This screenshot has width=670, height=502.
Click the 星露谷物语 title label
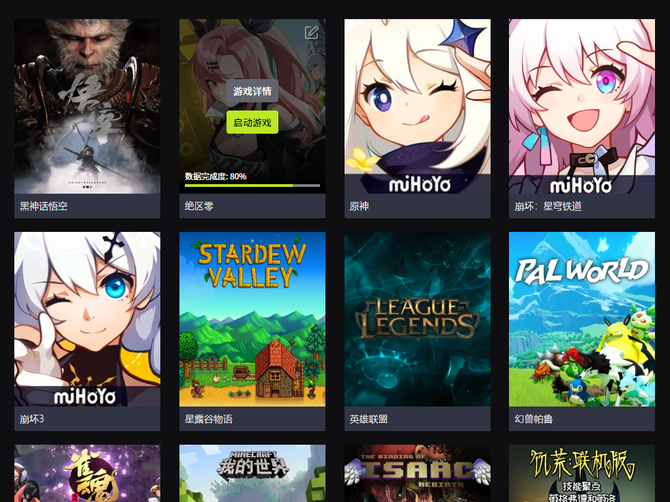[x=209, y=419]
